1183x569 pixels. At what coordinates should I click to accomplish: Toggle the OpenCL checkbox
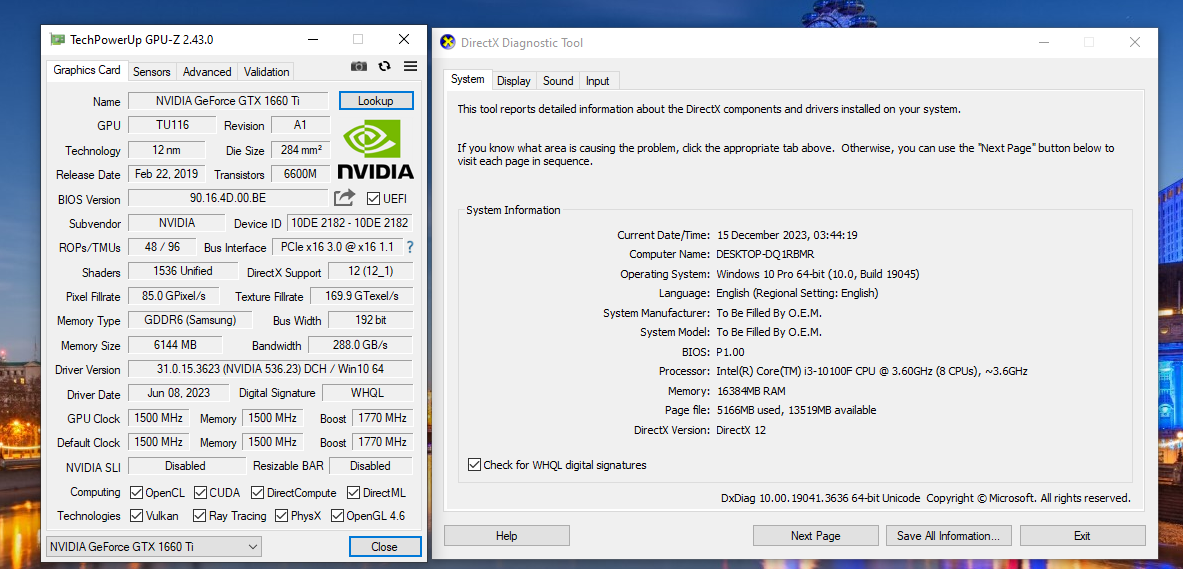tap(137, 493)
